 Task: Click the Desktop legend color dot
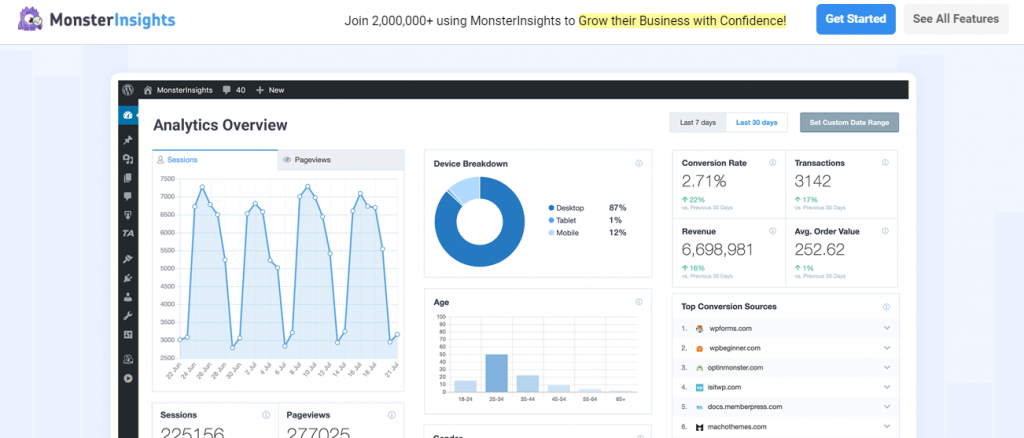coord(551,208)
